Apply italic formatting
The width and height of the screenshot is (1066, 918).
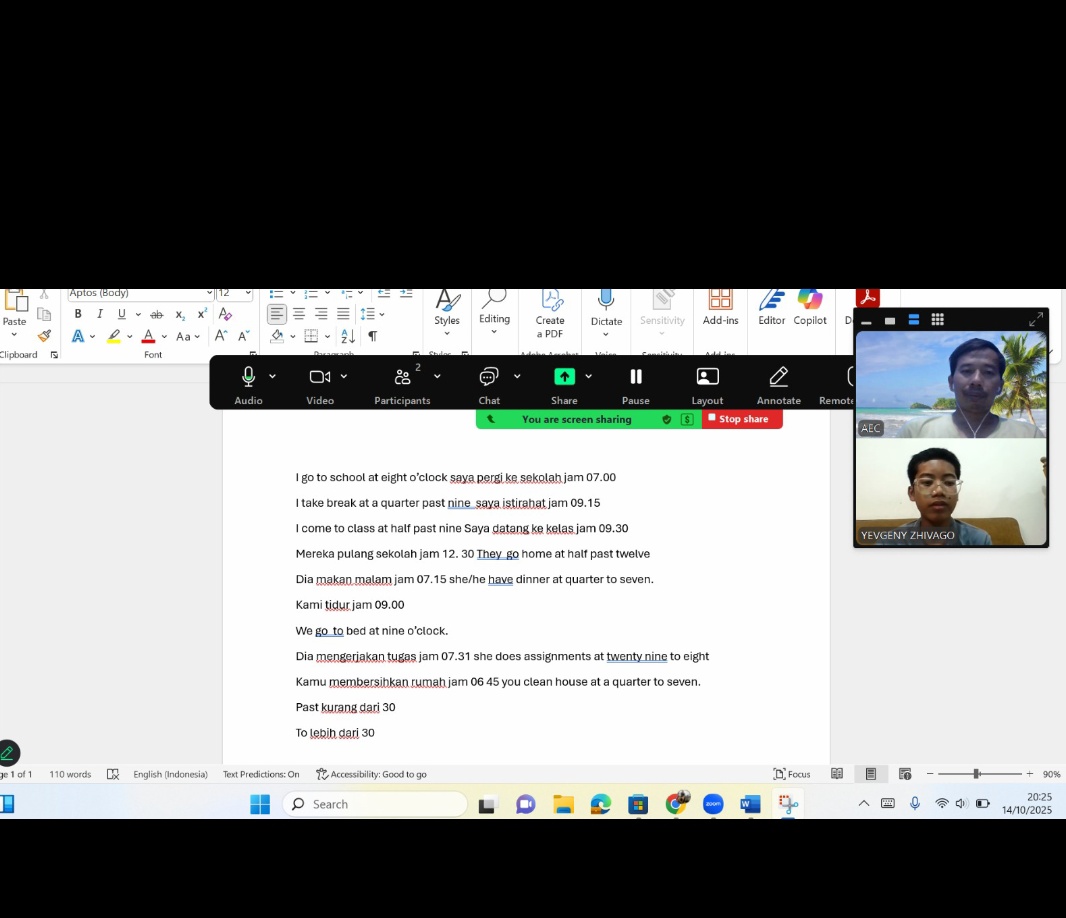100,314
